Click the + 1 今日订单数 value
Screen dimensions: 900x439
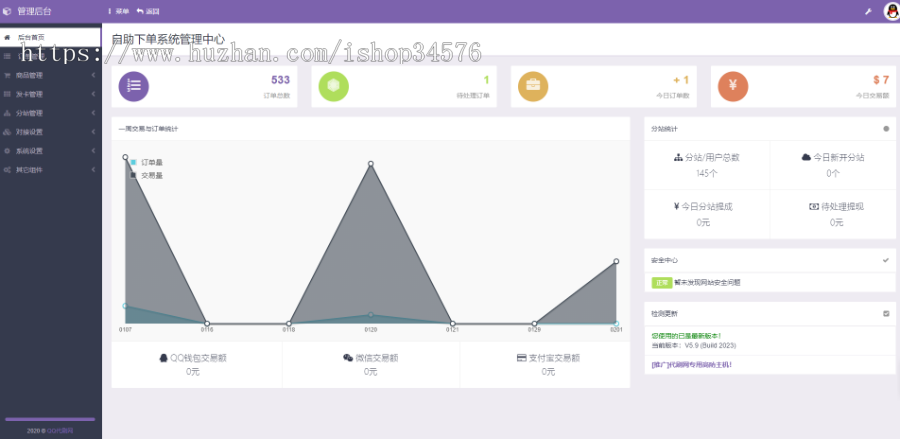click(681, 80)
